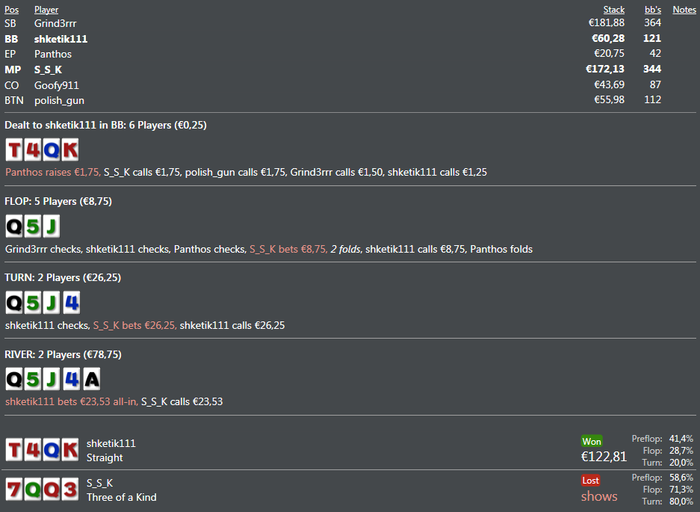
Task: Click the shows text for S_S_K
Action: [x=599, y=496]
